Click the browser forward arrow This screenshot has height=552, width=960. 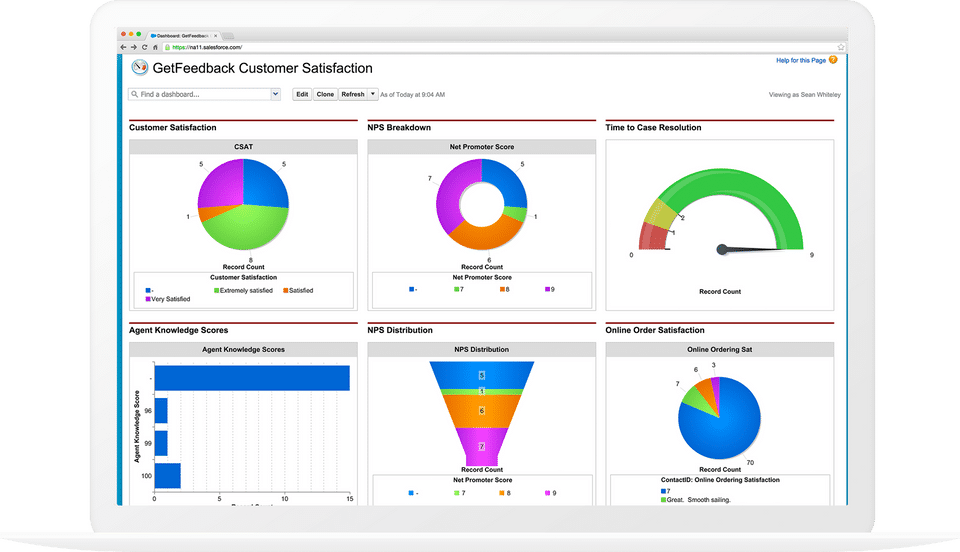133,47
